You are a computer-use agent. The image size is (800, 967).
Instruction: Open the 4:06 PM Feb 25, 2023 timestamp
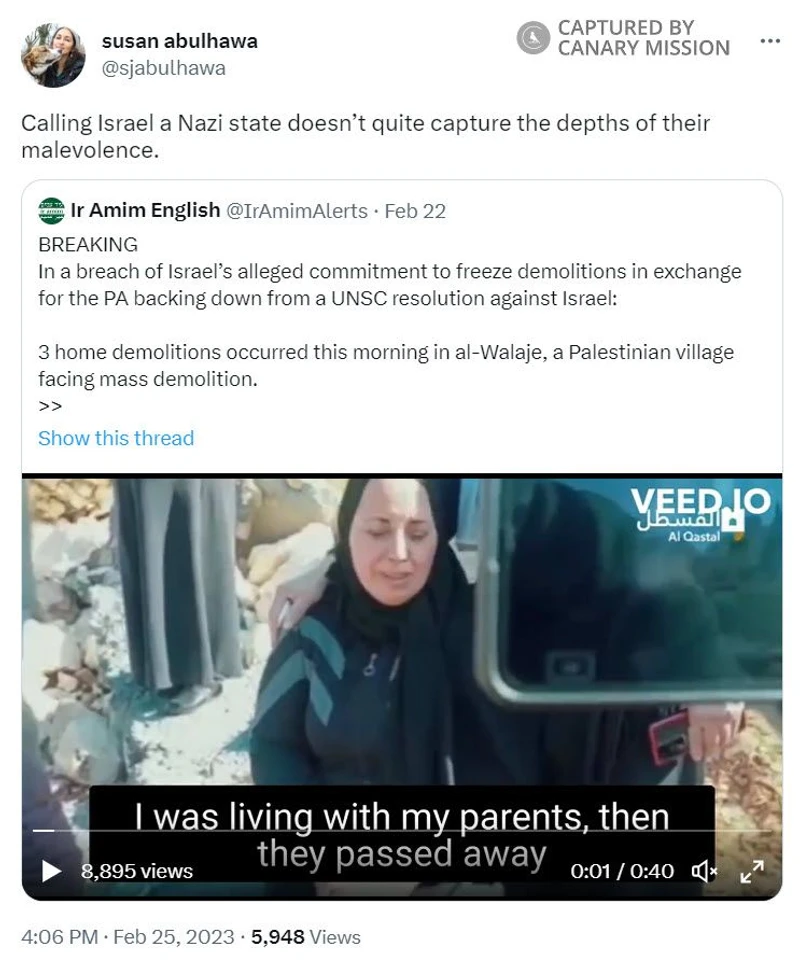(128, 937)
